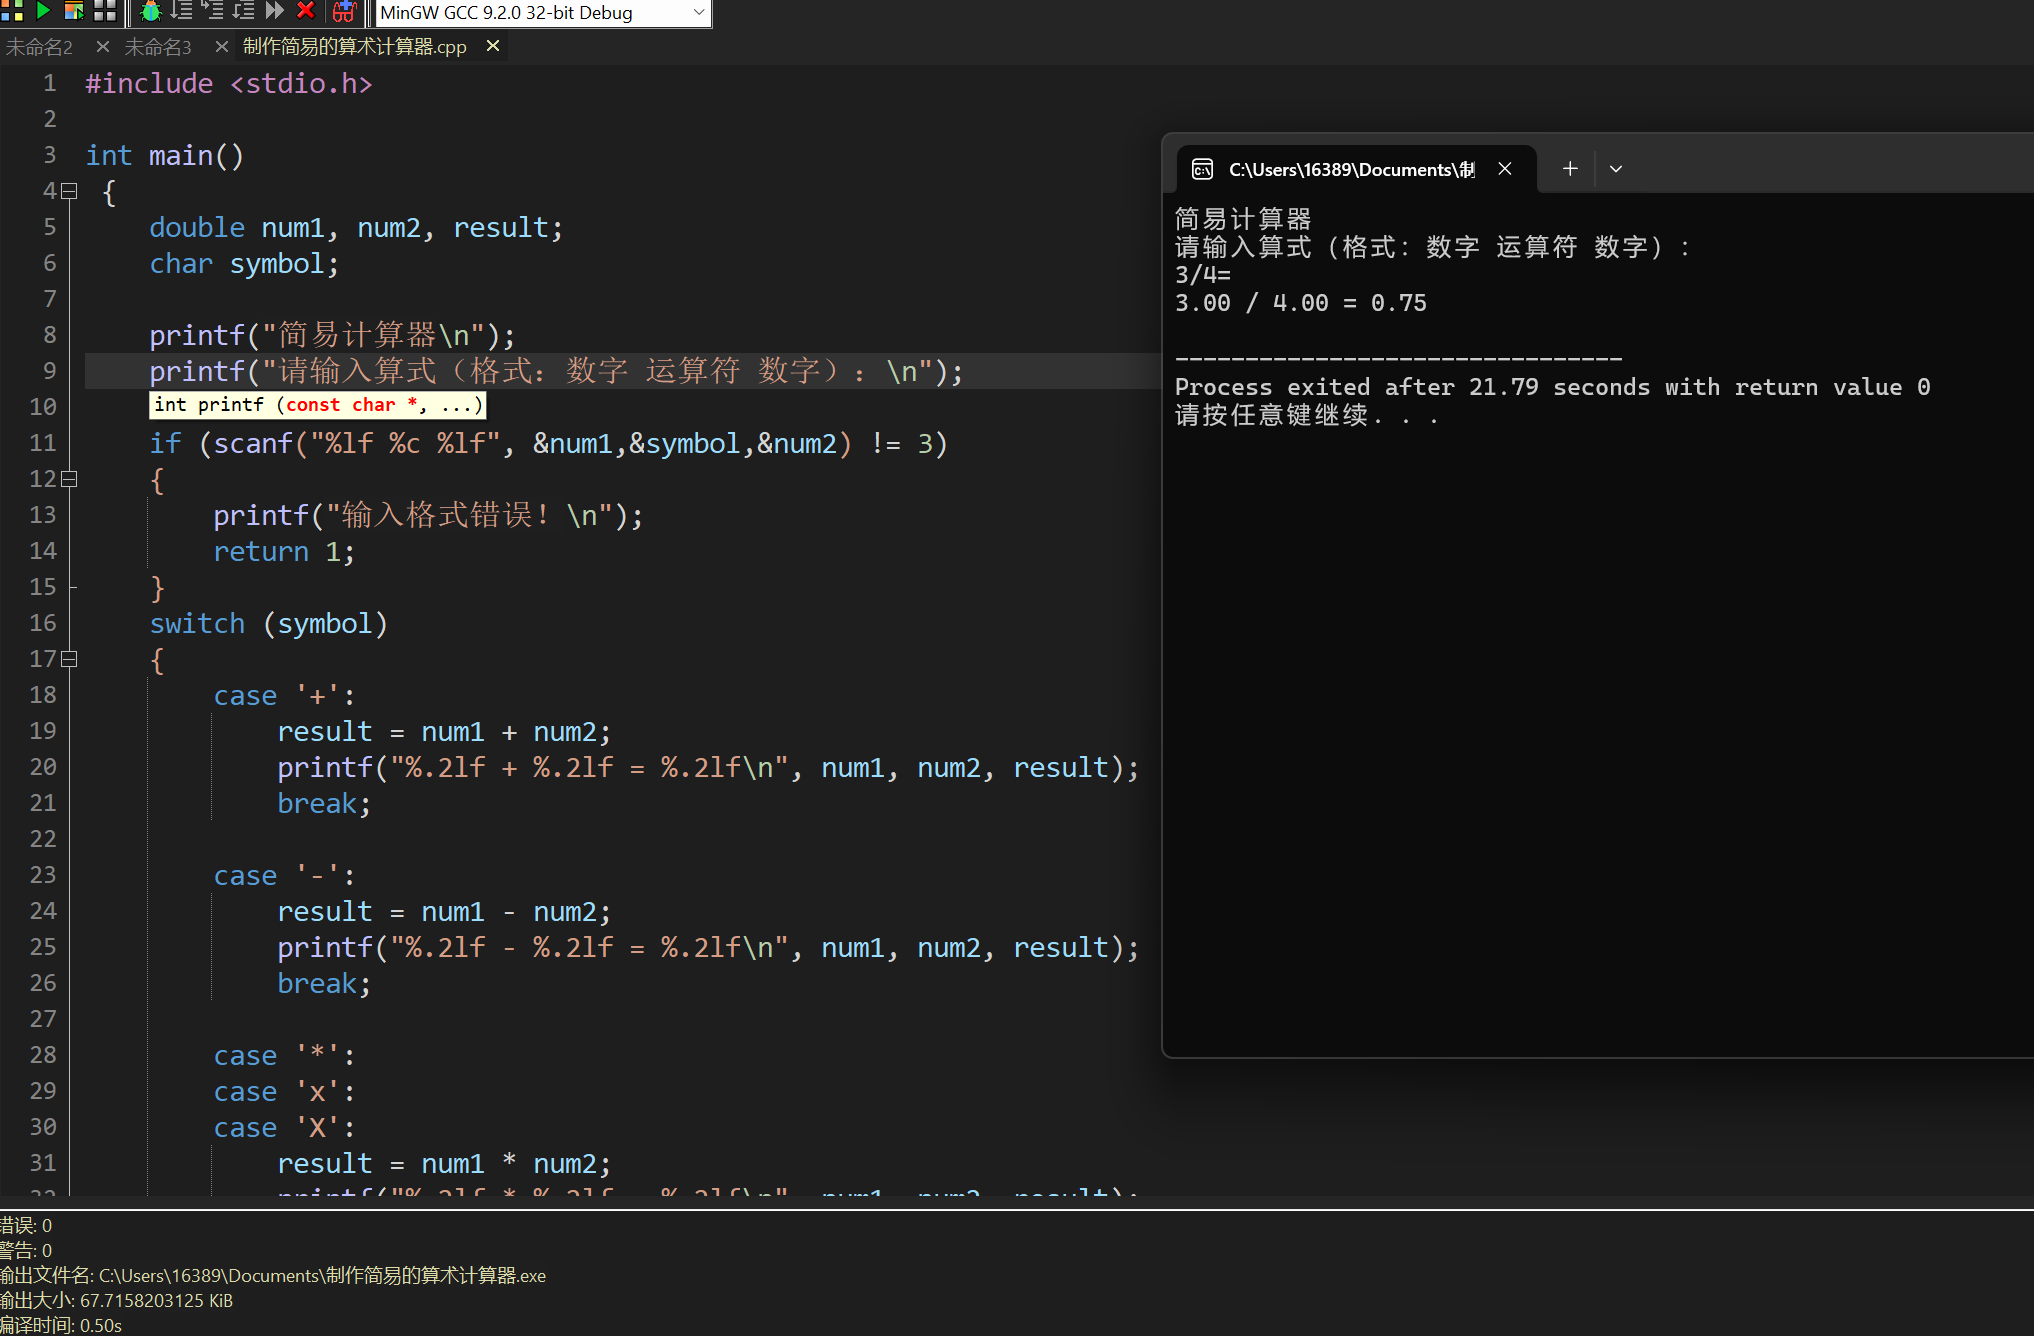Click the word symbol in line 16
2034x1336 pixels.
(x=325, y=624)
